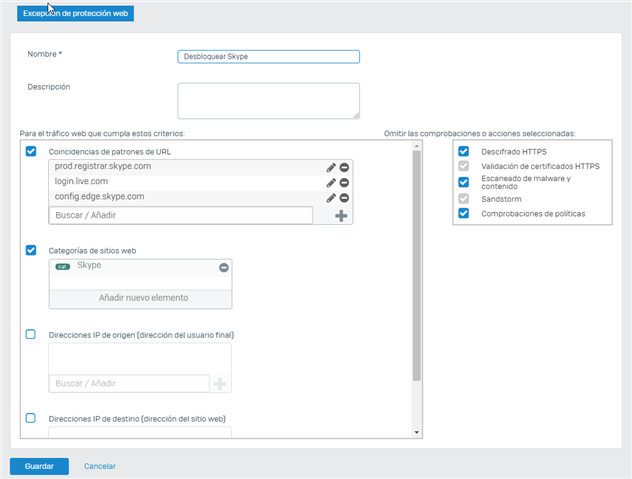Remove the Skype category entry
Viewport: 632px width, 479px height.
point(224,268)
